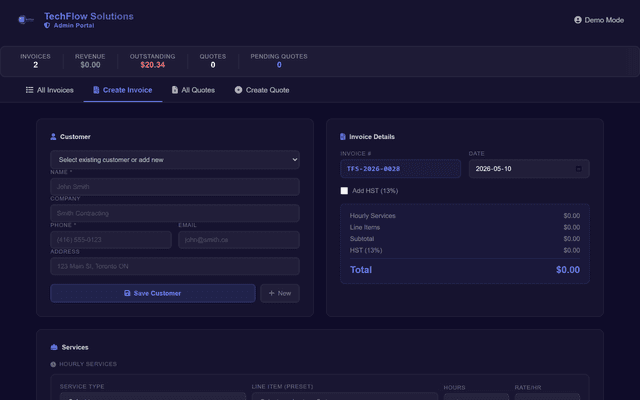640x400 pixels.
Task: Click the Admin Portal label
Action: click(74, 25)
